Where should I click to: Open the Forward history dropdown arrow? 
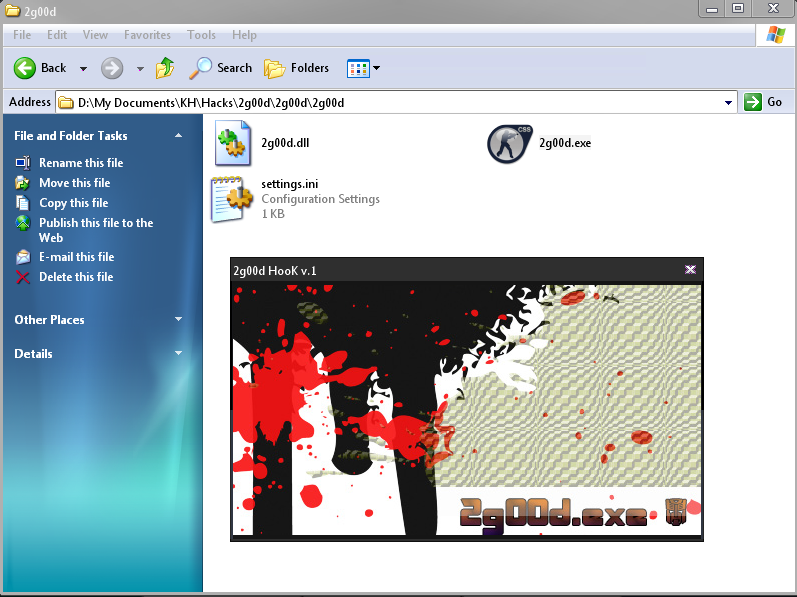pos(140,69)
